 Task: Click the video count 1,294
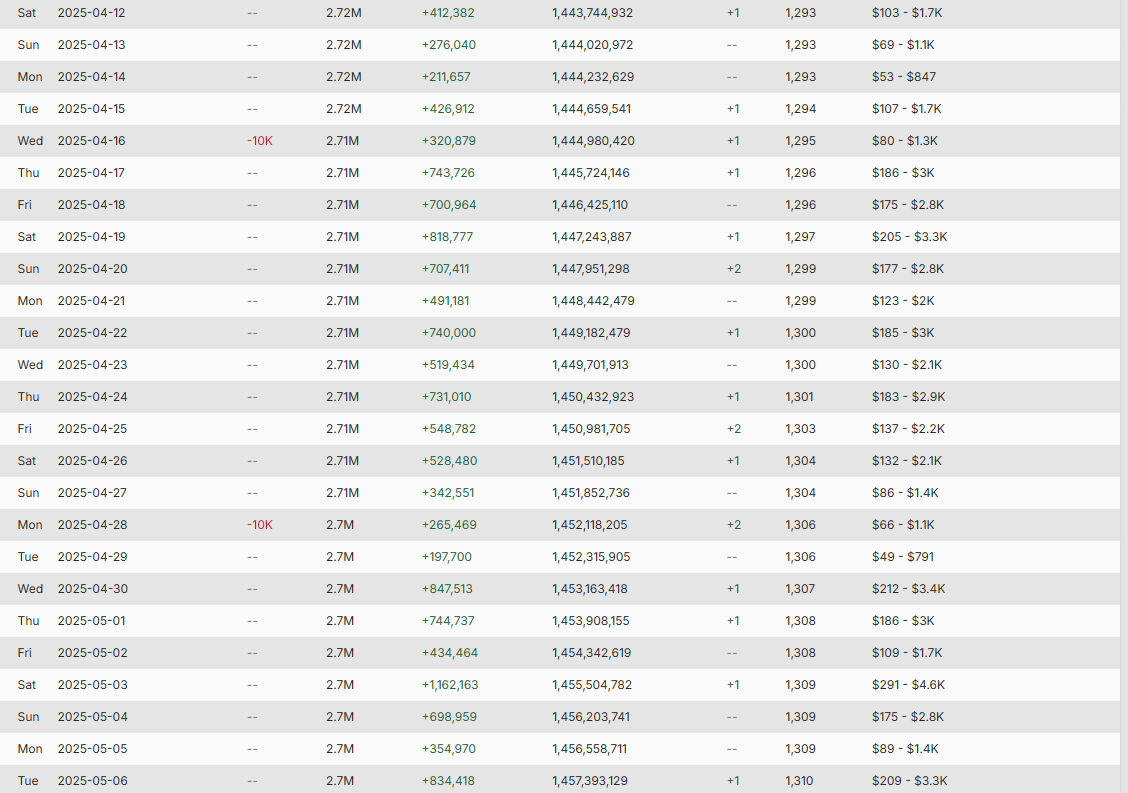pyautogui.click(x=801, y=109)
